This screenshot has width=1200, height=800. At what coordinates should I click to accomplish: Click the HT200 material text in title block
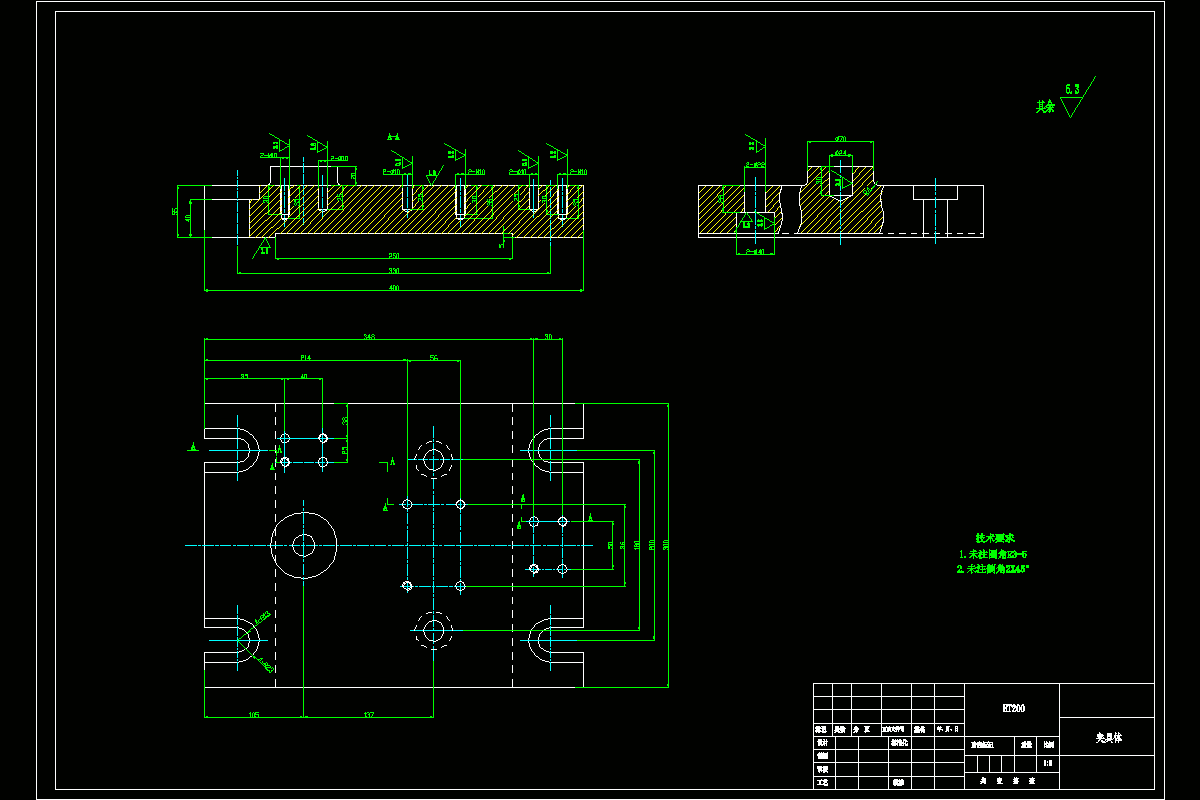[x=1013, y=708]
